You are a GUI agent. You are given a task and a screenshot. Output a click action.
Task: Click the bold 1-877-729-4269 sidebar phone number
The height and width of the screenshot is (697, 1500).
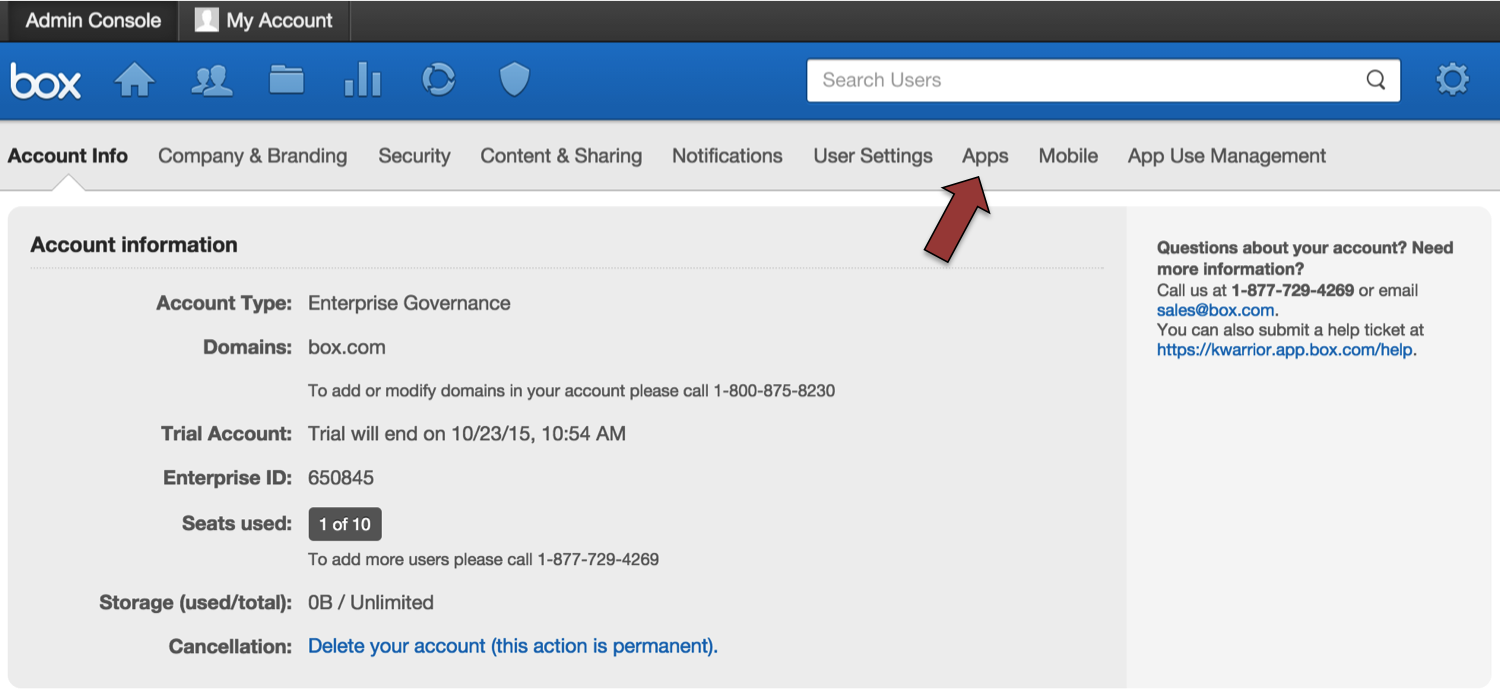click(1293, 290)
